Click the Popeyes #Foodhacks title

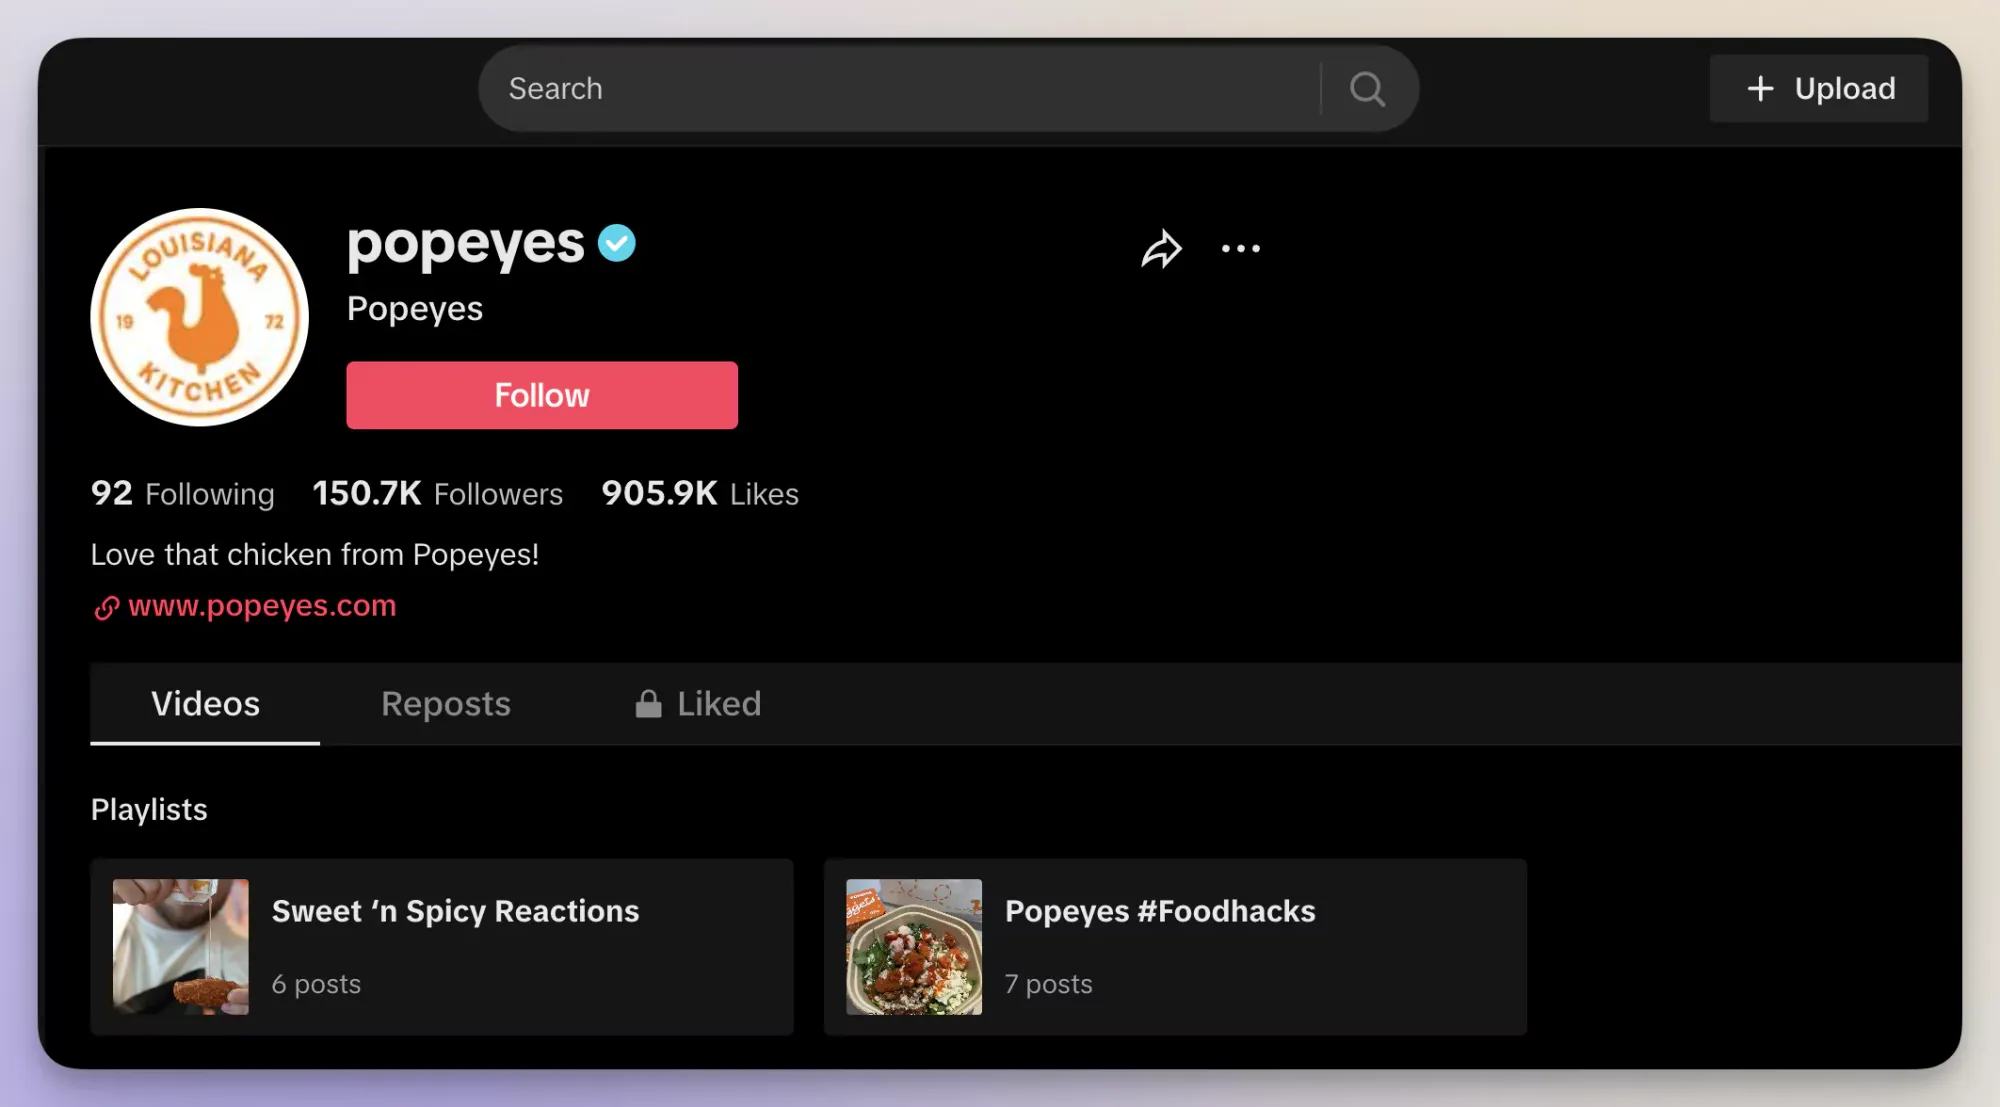[x=1160, y=912]
